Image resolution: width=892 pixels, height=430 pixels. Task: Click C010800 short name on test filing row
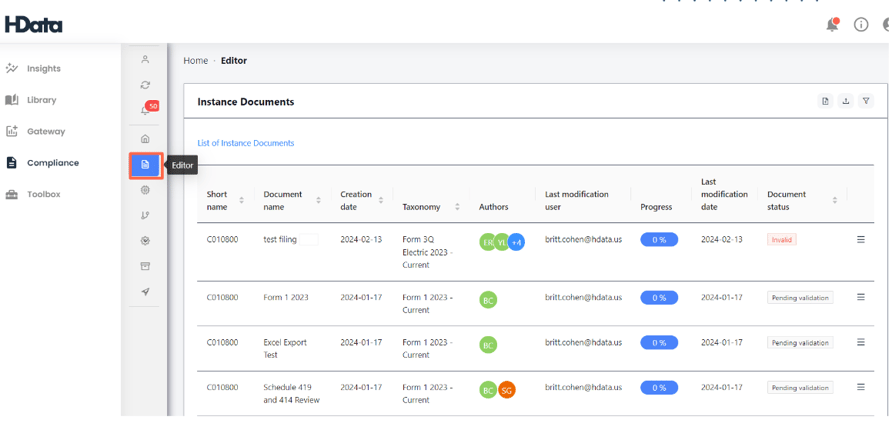pyautogui.click(x=222, y=239)
